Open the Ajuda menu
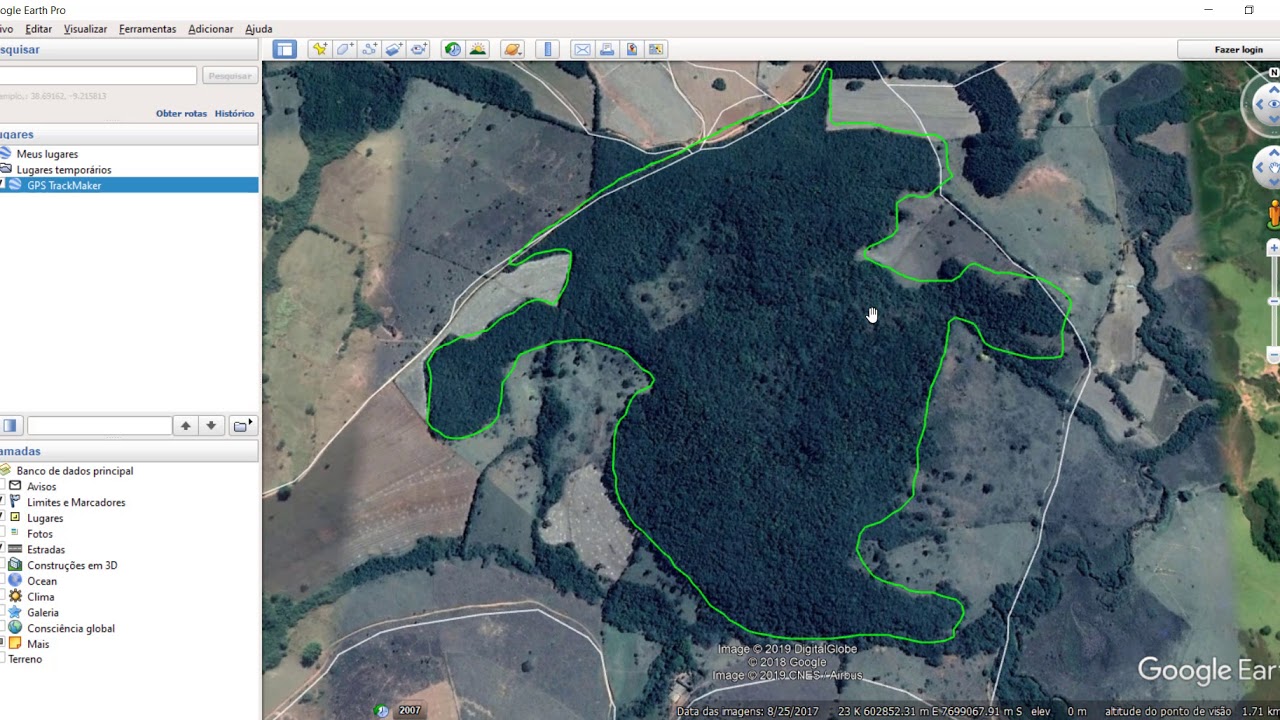1280x720 pixels. pyautogui.click(x=258, y=29)
